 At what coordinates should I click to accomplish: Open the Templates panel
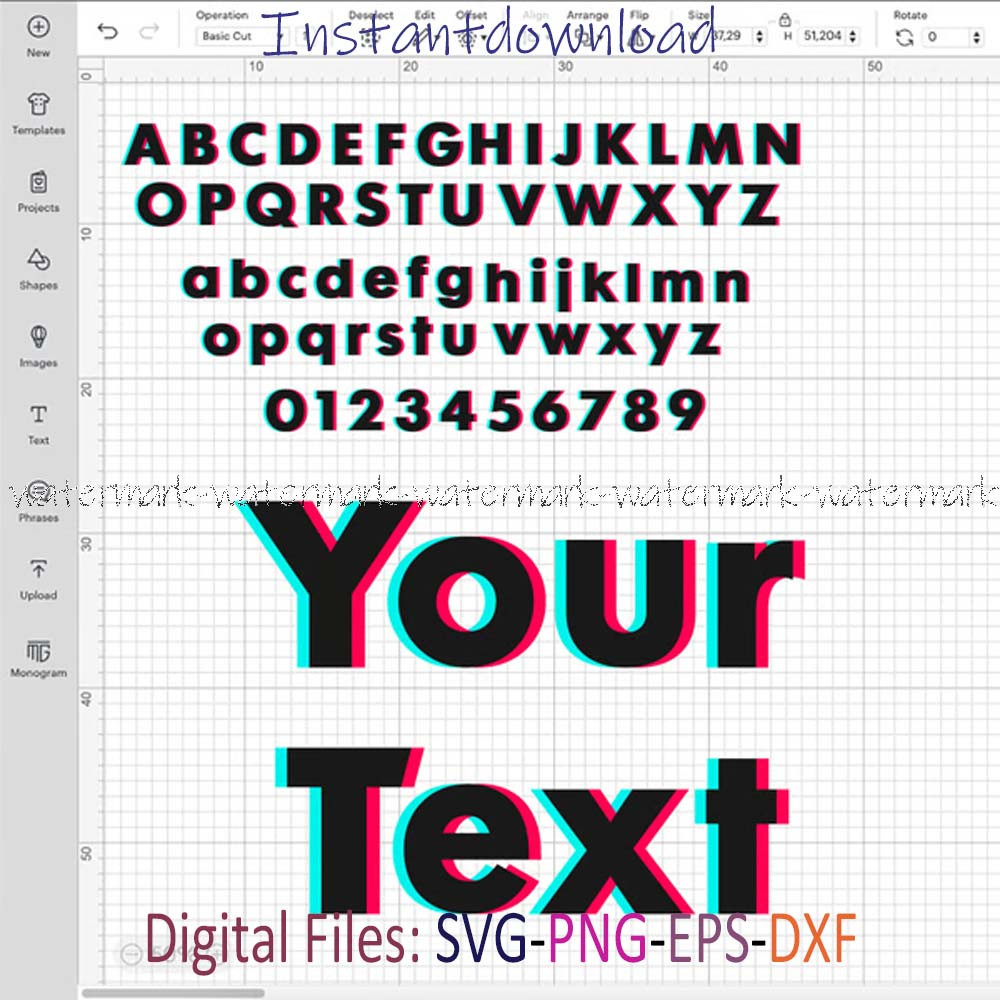point(38,107)
